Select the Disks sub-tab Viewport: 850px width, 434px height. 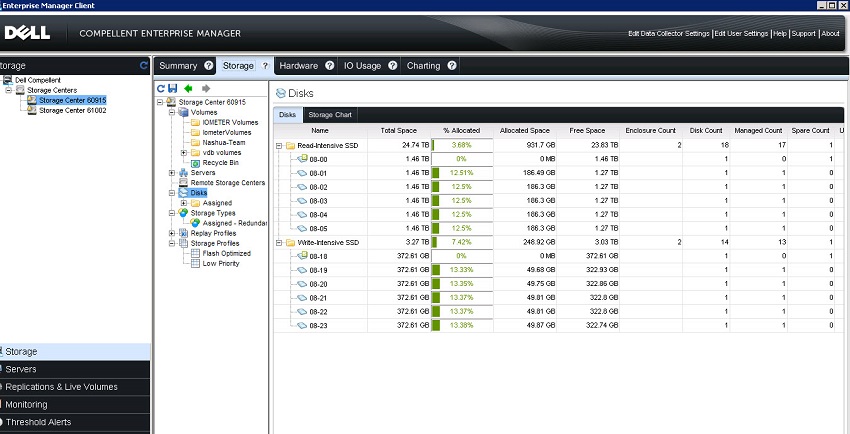(288, 115)
